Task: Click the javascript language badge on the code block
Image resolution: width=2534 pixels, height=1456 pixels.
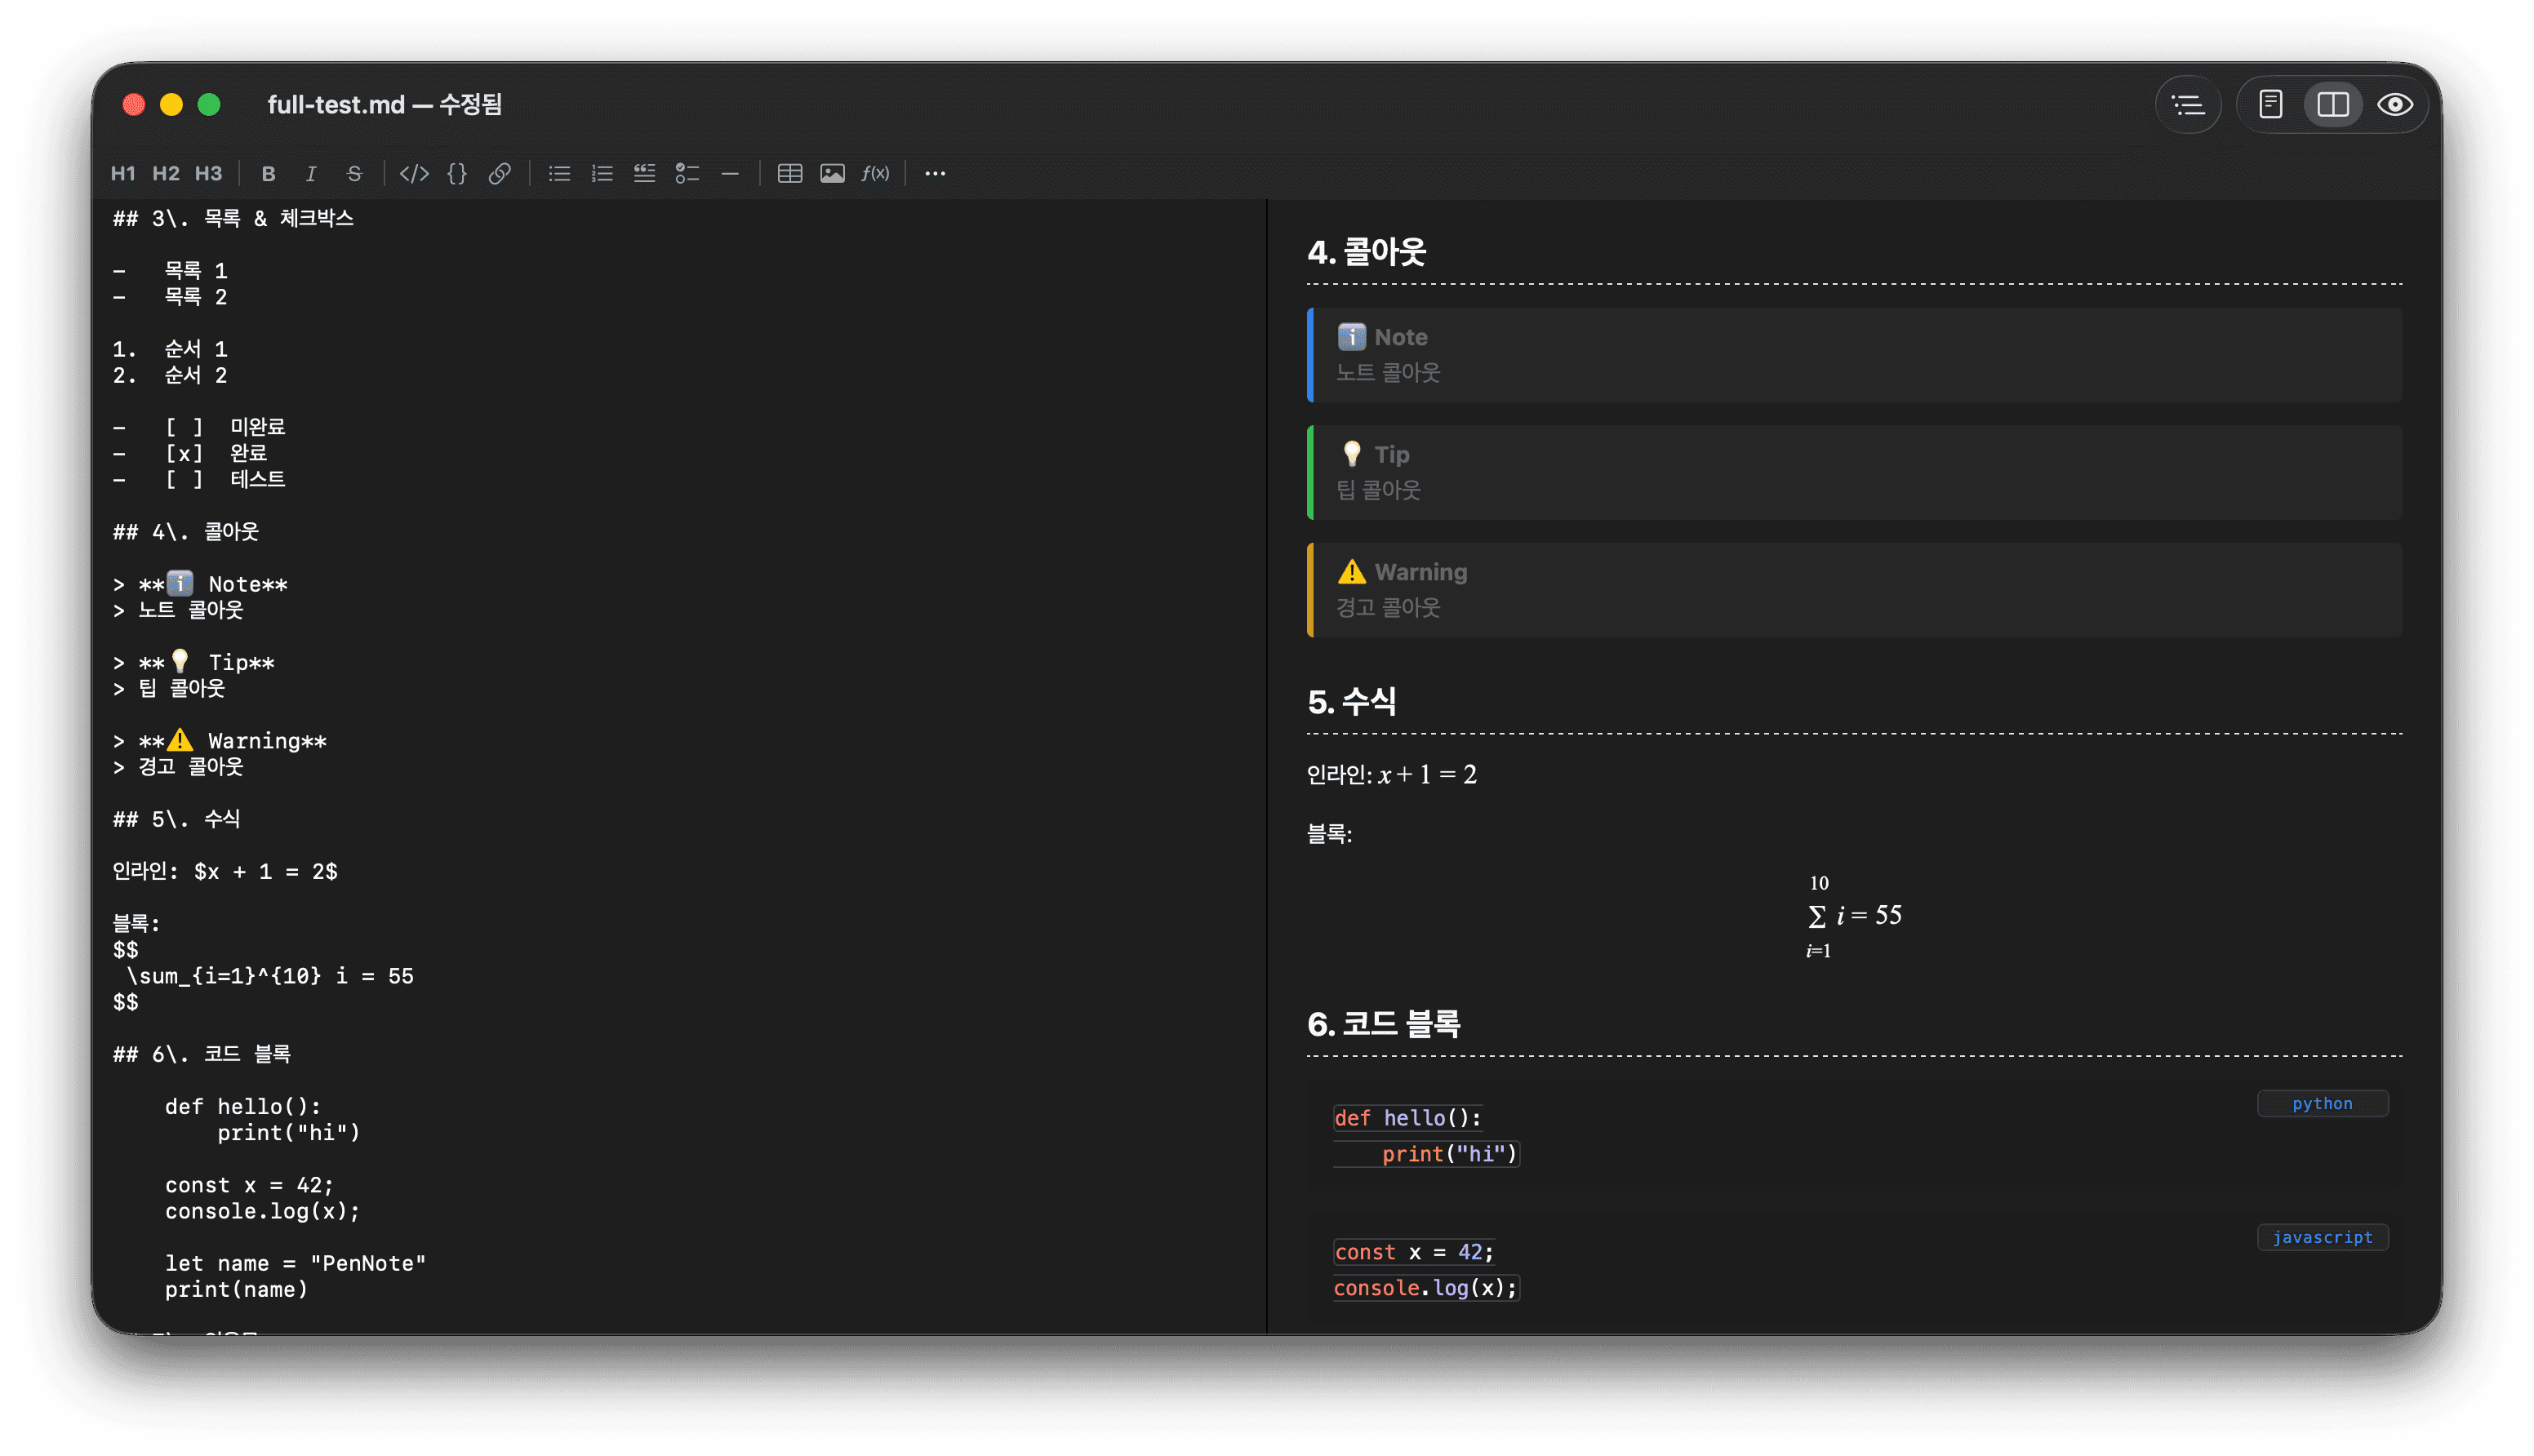Action: point(2322,1237)
